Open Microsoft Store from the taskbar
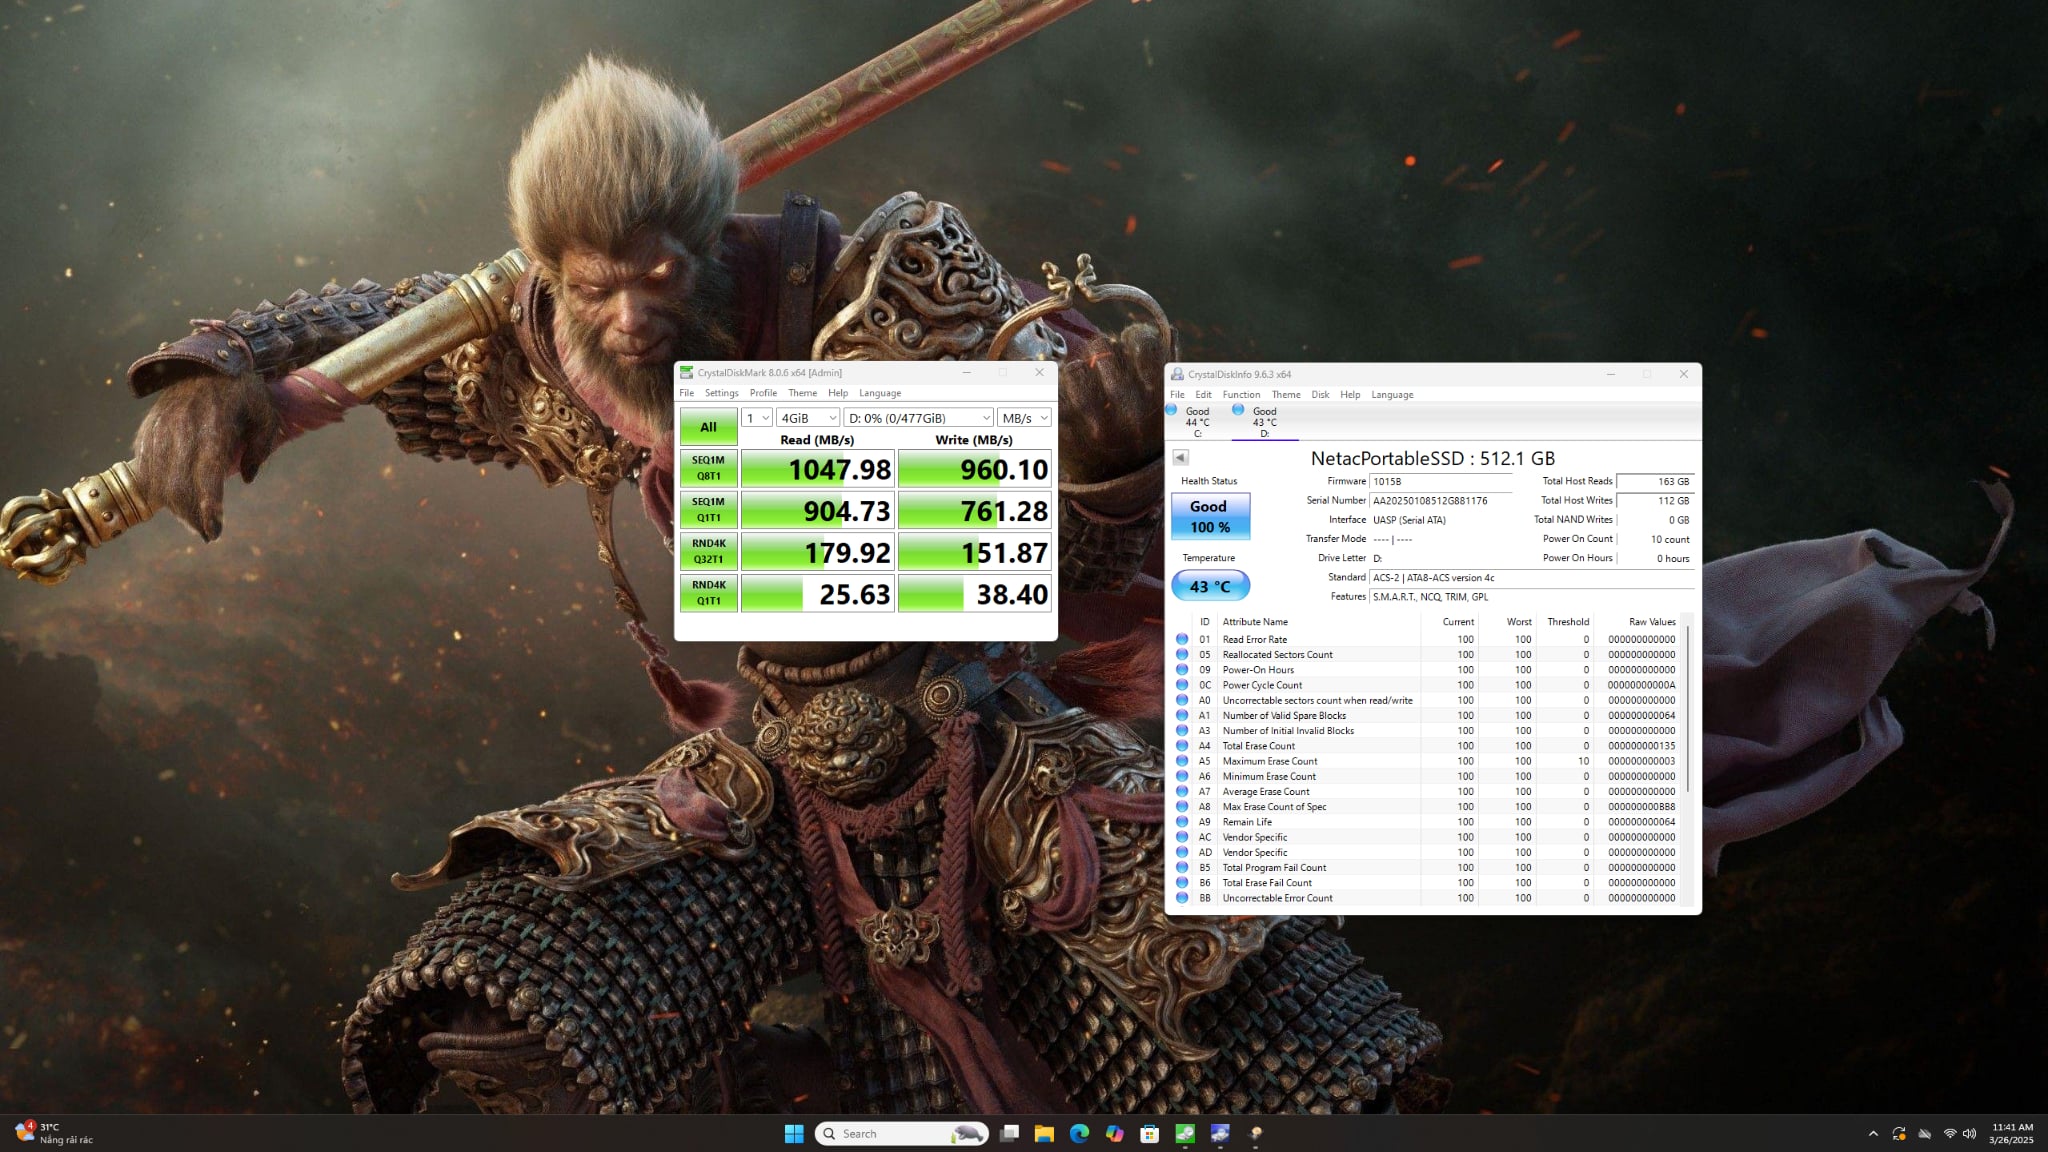This screenshot has height=1152, width=2048. click(x=1150, y=1133)
